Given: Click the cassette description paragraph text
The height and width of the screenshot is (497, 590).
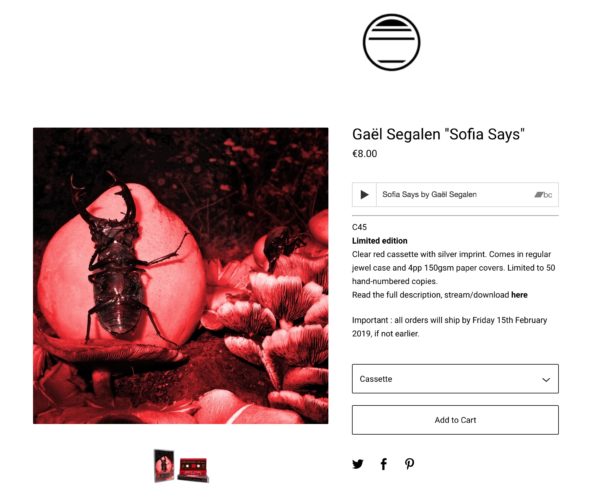Looking at the screenshot, I should 454,268.
